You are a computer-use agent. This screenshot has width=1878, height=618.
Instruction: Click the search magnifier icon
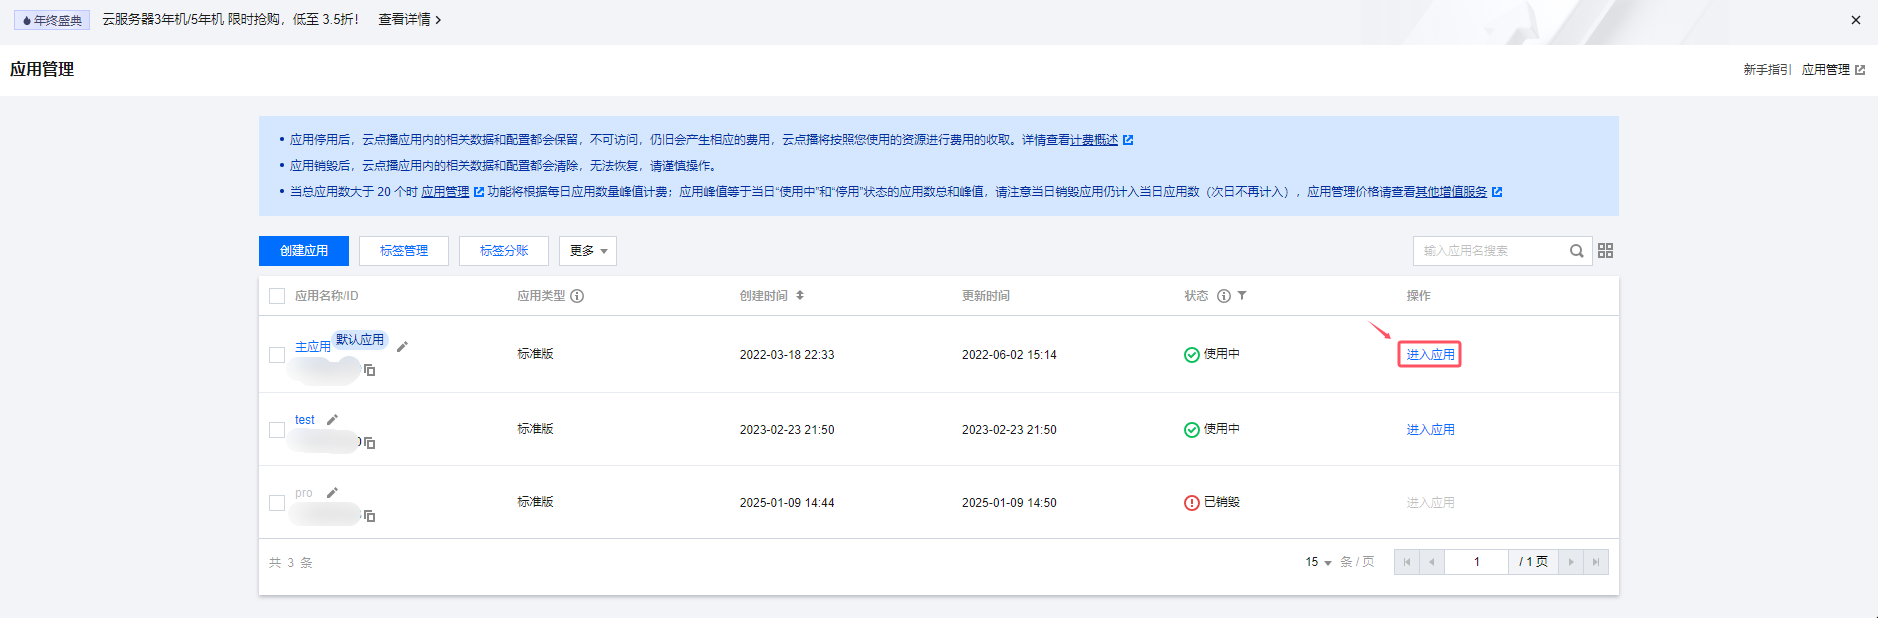(1576, 251)
